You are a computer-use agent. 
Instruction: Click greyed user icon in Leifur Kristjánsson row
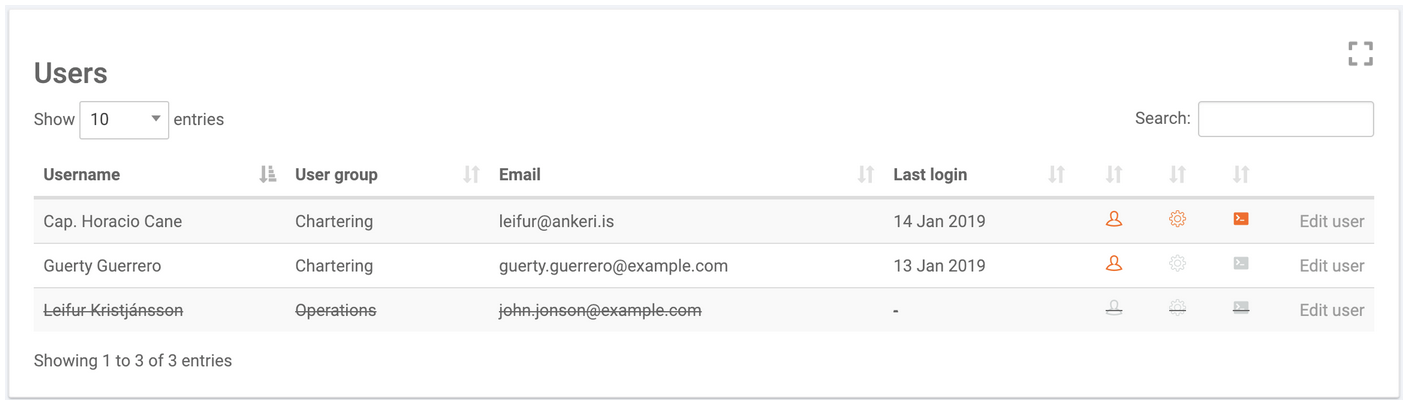click(x=1113, y=309)
